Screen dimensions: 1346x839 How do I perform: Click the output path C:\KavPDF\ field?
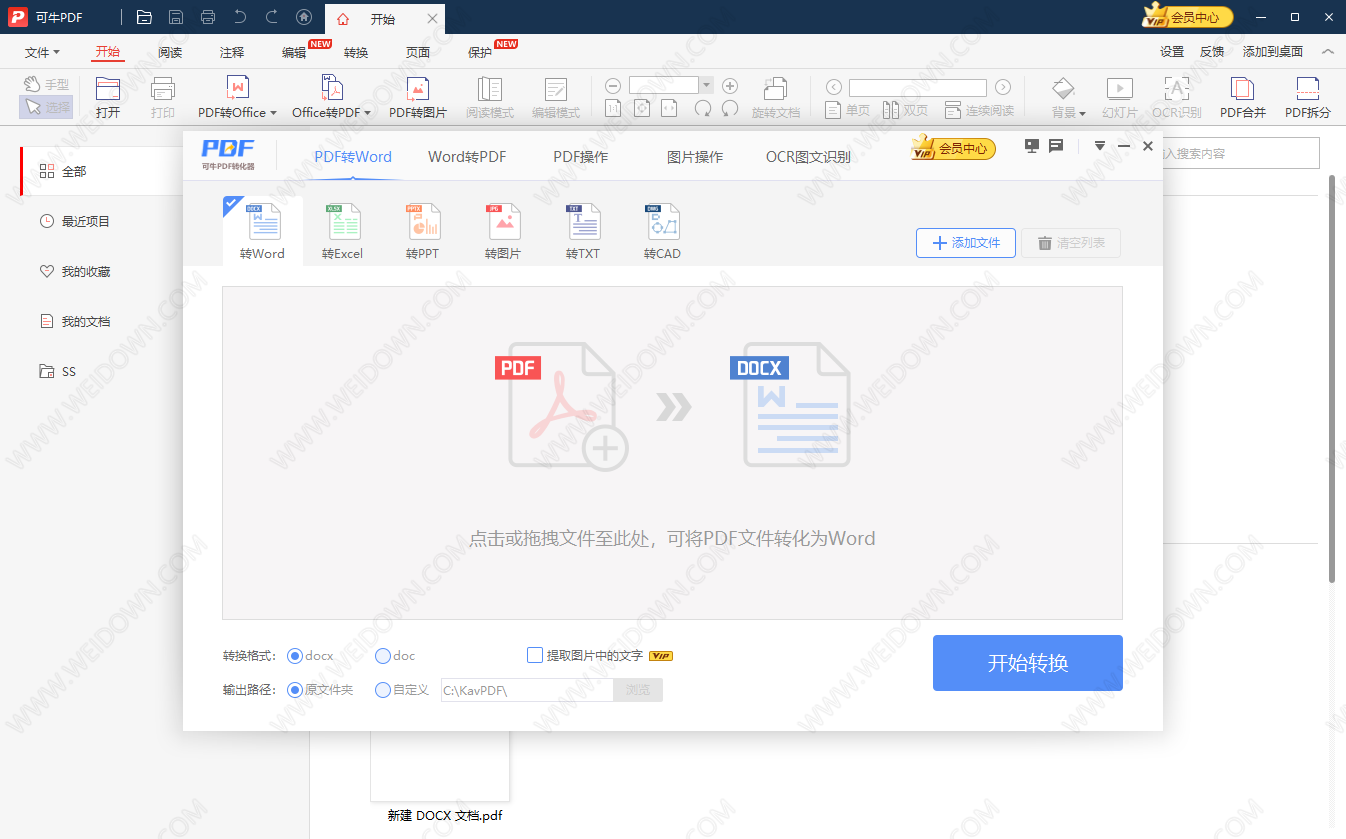click(x=527, y=690)
